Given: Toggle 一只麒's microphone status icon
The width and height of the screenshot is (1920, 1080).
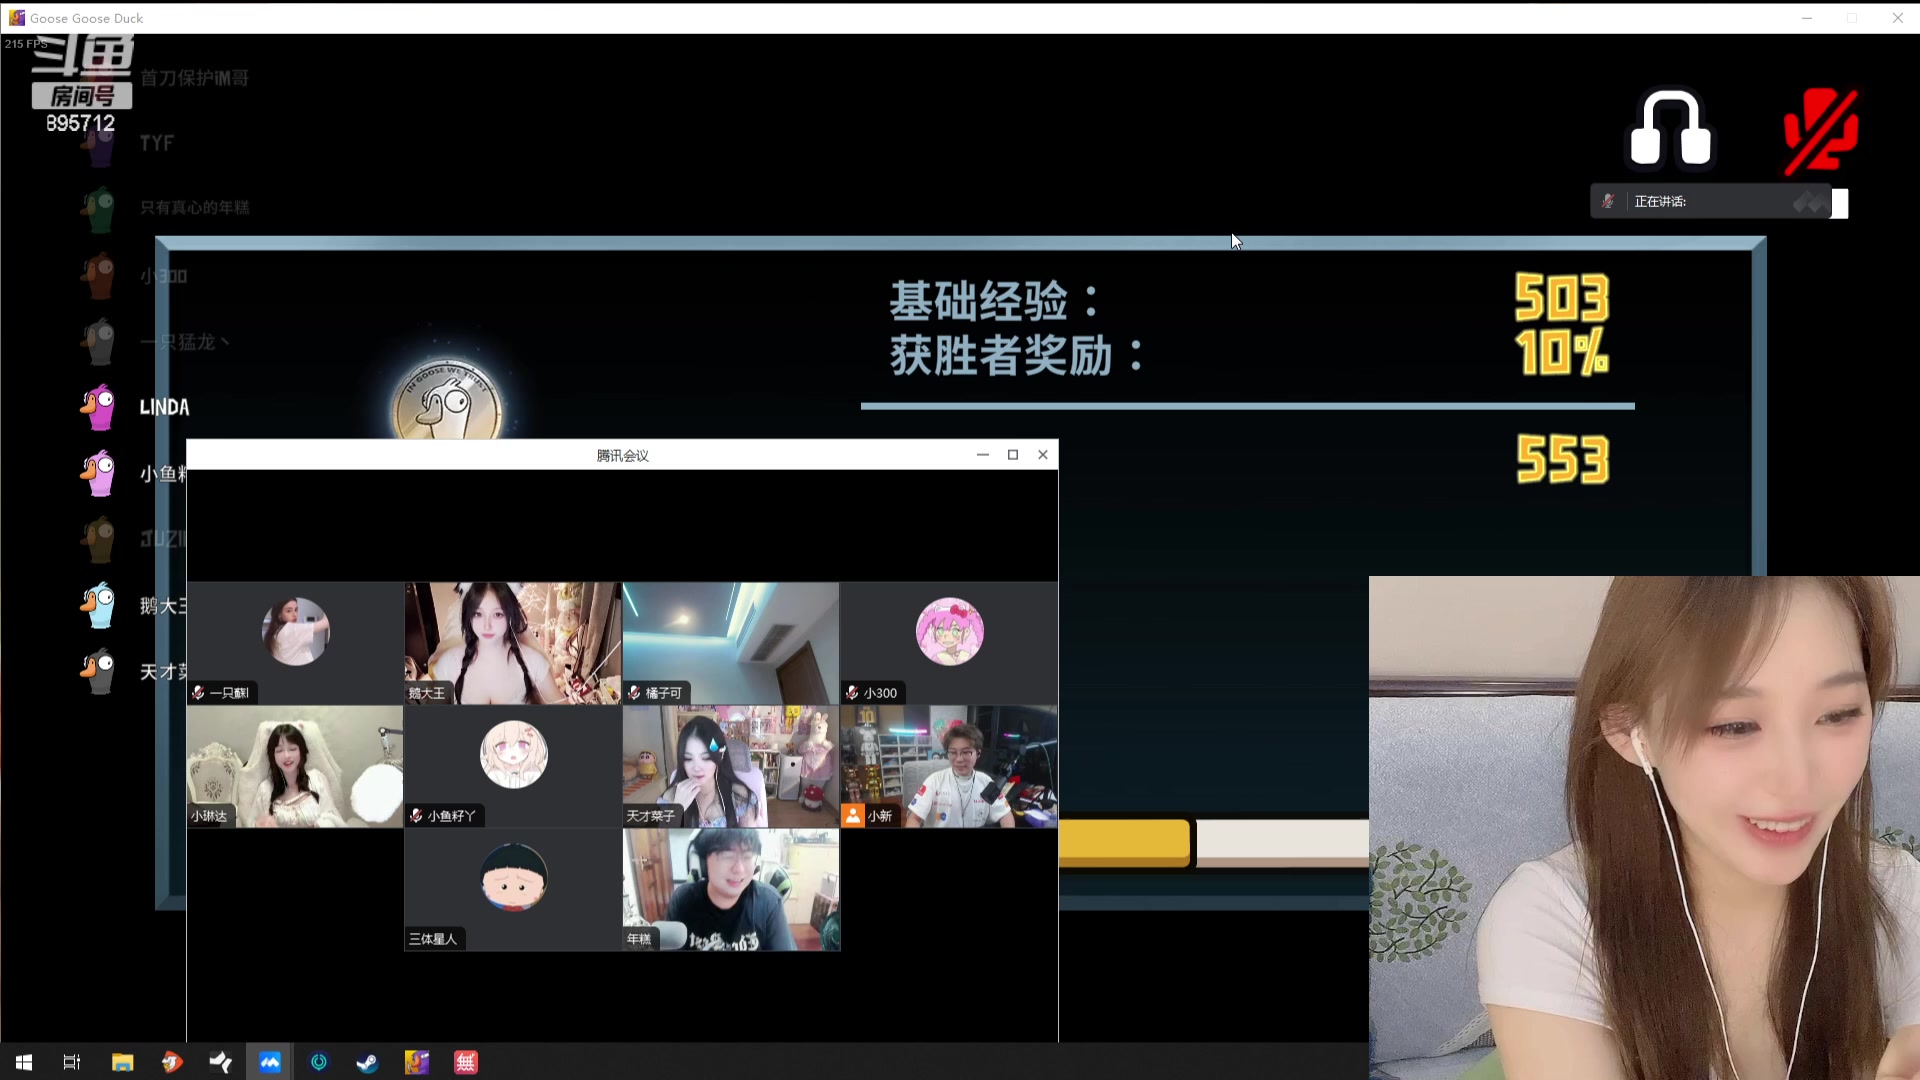Looking at the screenshot, I should tap(200, 692).
